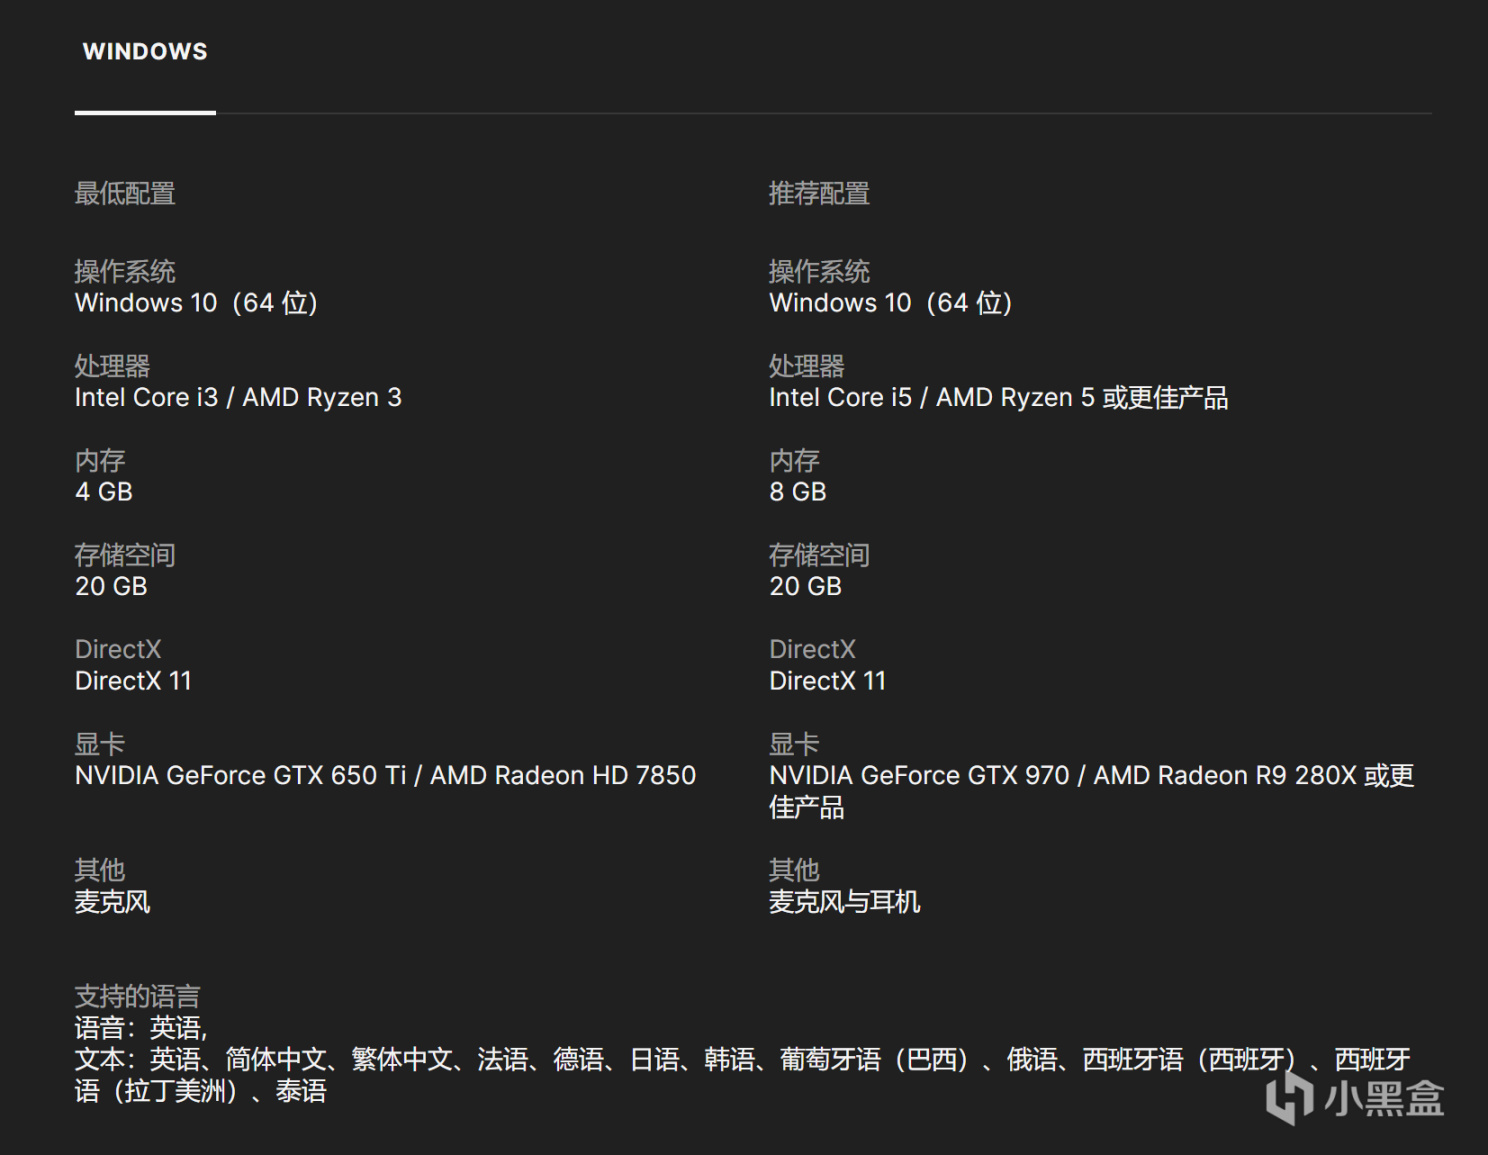
Task: Click the 麦克风与耳机 recommended requirement
Action: coord(844,902)
